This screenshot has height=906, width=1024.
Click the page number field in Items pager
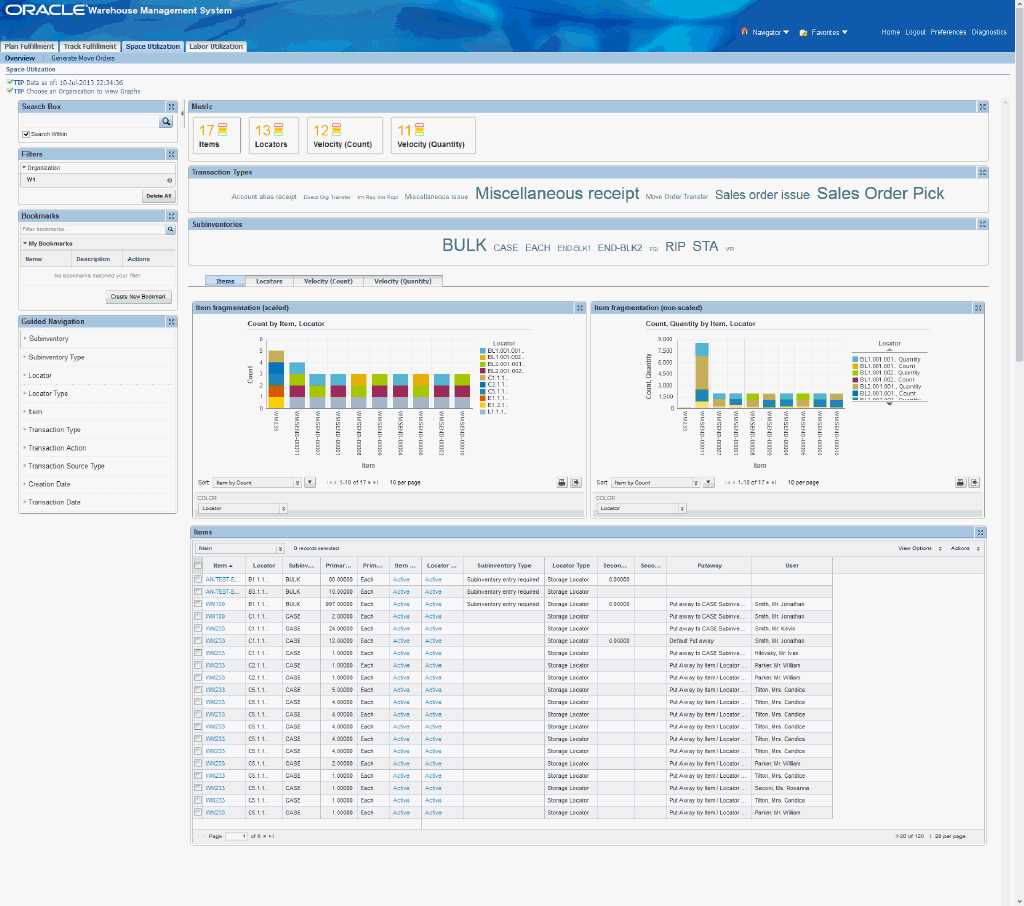coord(236,836)
